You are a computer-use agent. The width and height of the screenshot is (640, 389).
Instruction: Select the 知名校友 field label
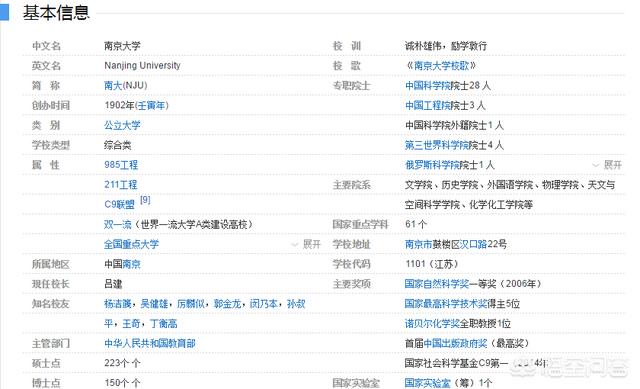tap(51, 304)
